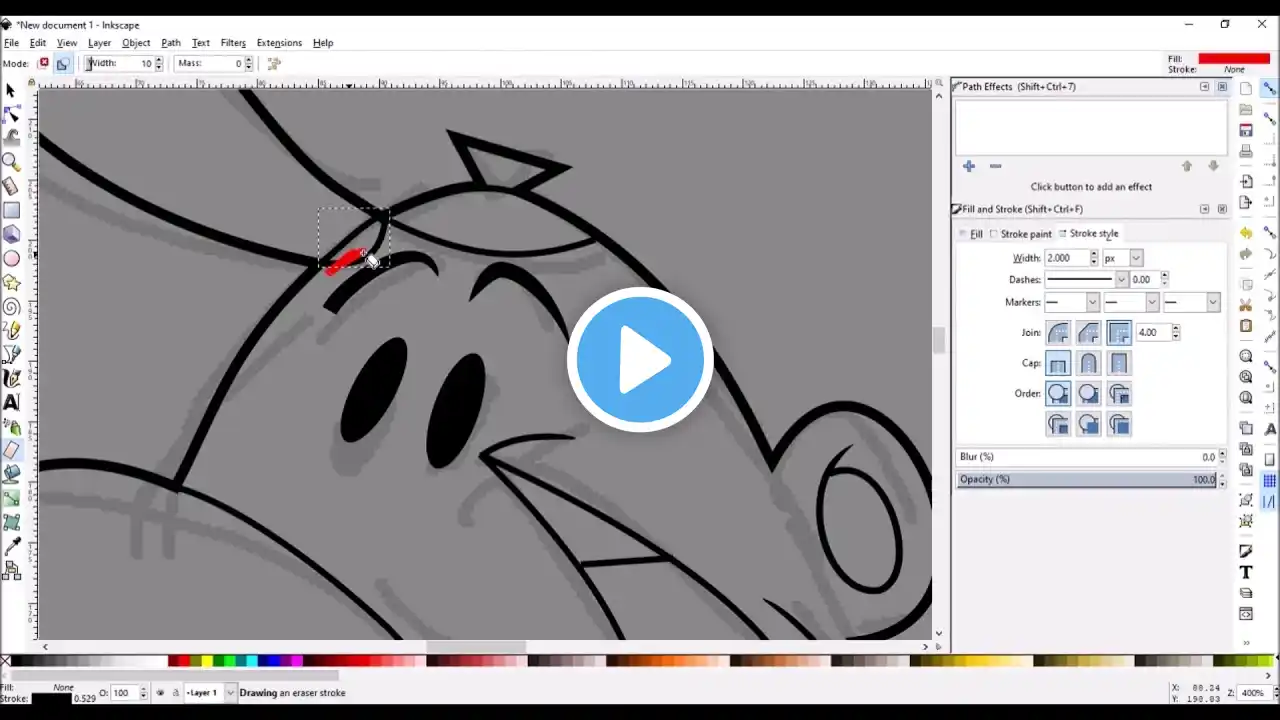Close the Fill and Stroke panel
The image size is (1280, 720).
click(1222, 209)
